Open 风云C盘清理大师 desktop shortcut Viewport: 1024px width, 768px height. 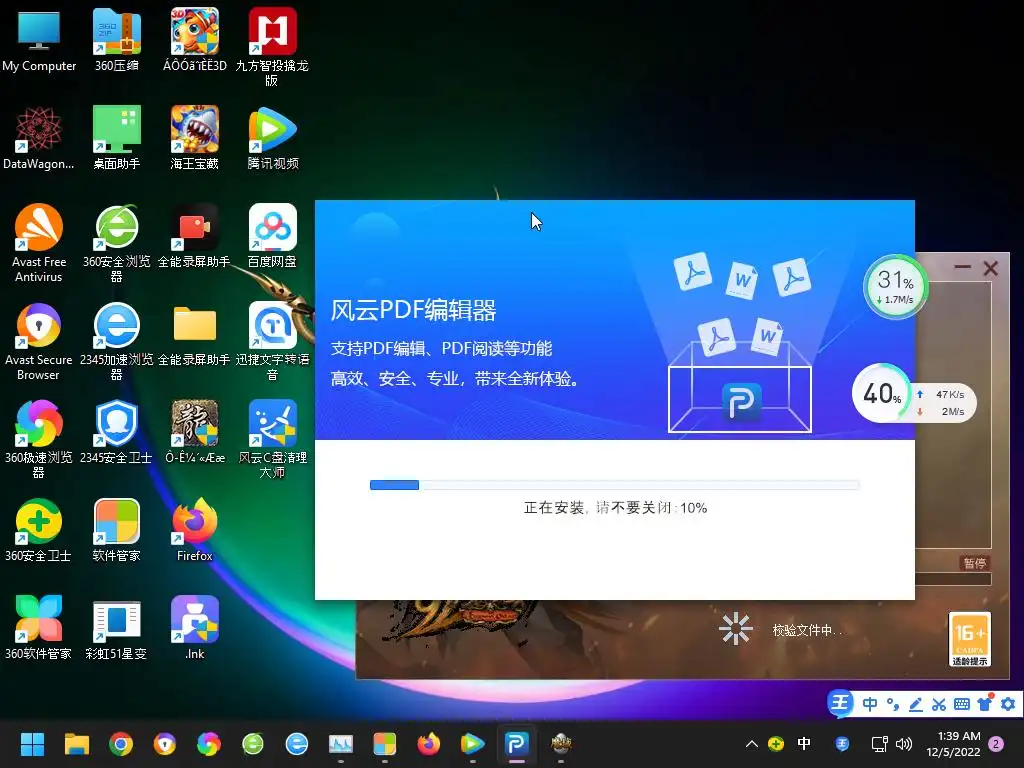point(272,440)
